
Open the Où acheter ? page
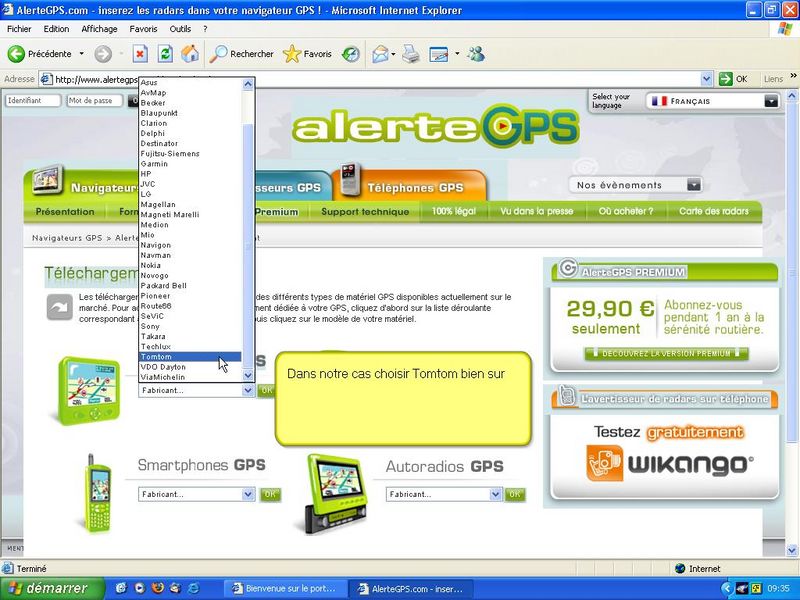click(626, 211)
